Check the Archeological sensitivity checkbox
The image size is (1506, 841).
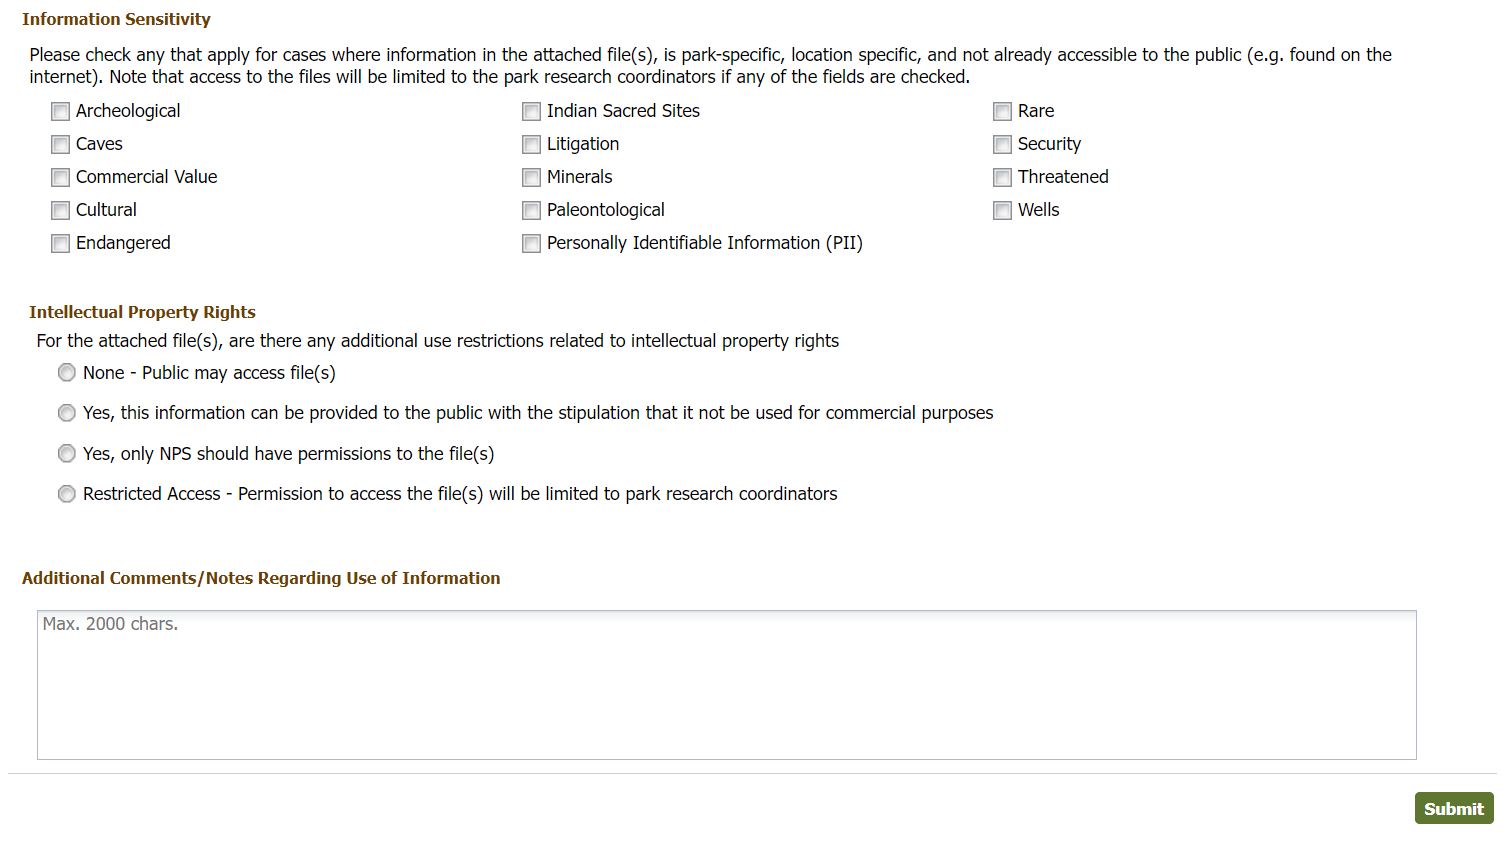[60, 111]
